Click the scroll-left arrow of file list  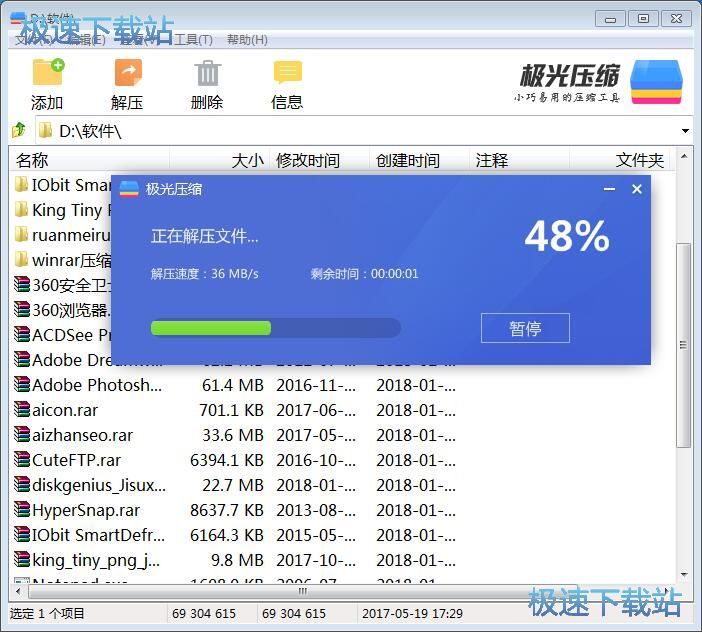(18, 591)
